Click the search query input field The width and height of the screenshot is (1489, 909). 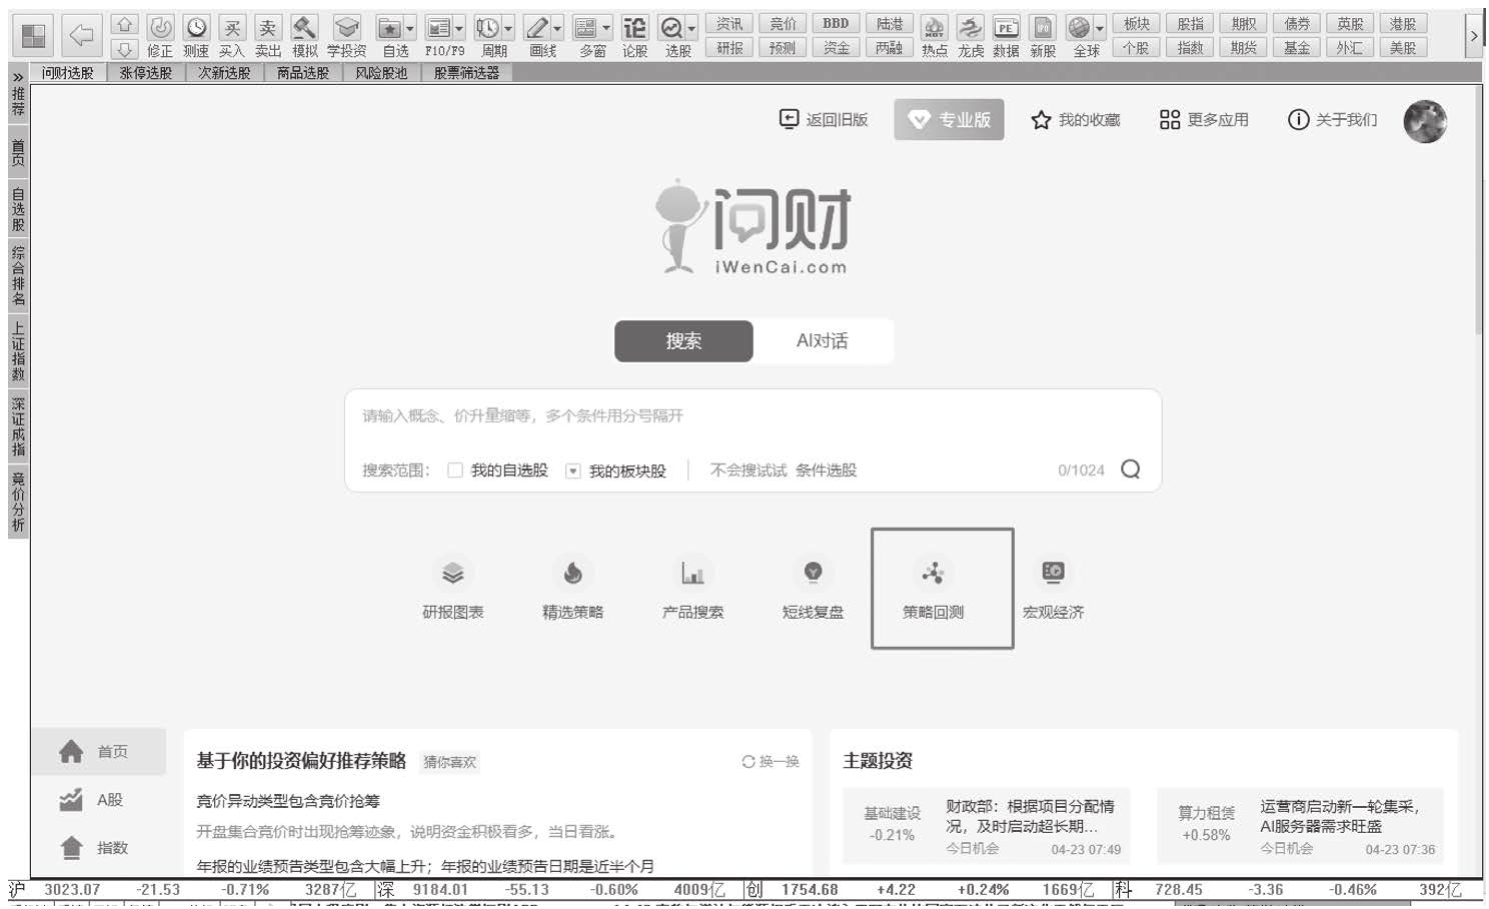[753, 416]
